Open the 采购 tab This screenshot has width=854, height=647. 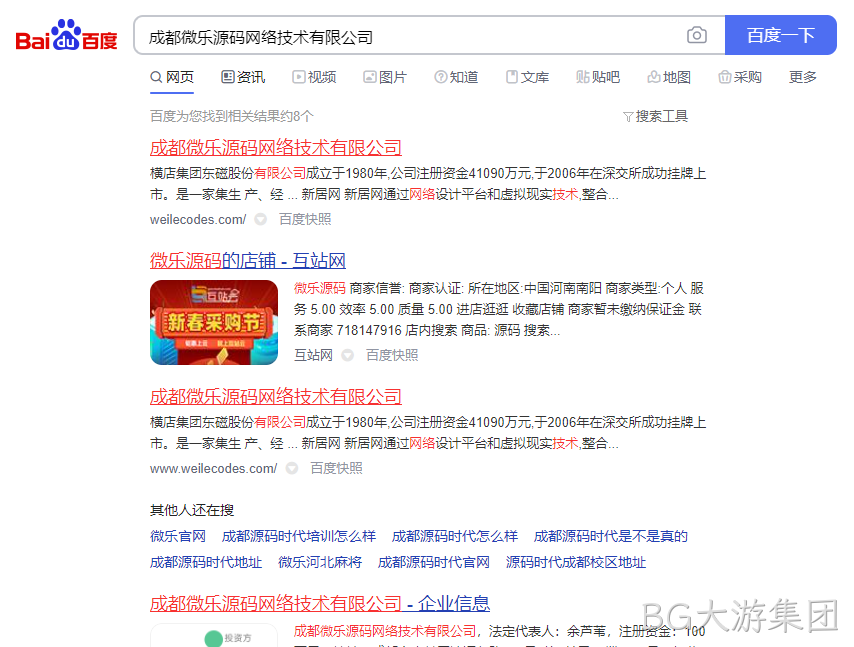[740, 77]
